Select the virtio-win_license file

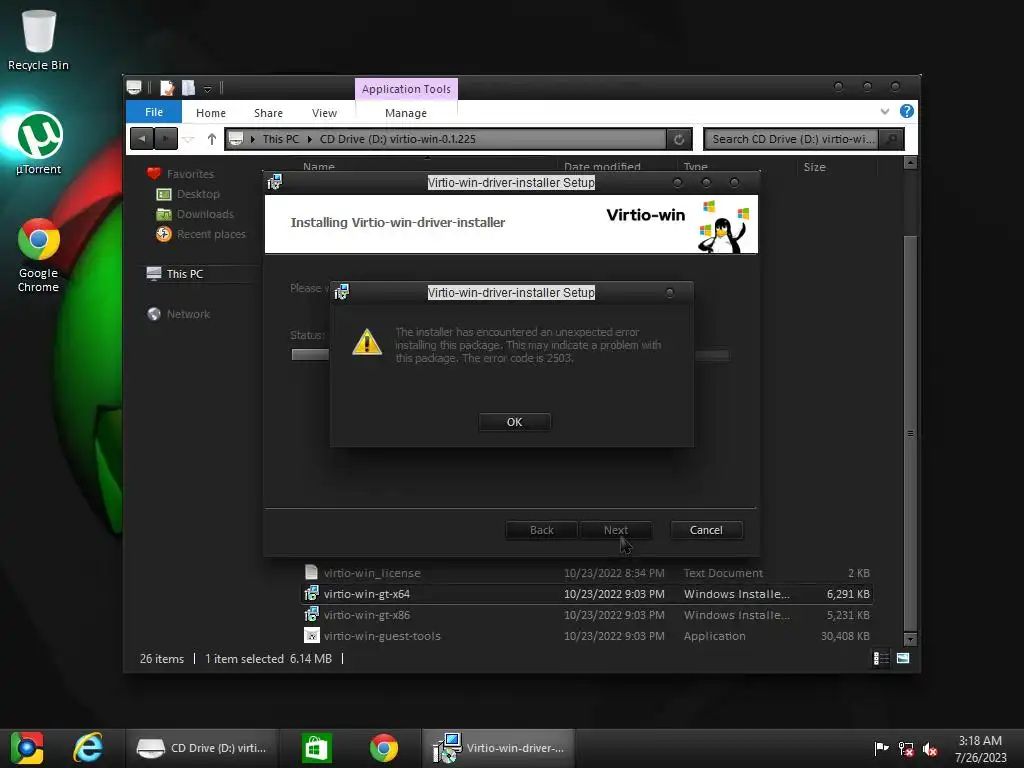coord(586,573)
